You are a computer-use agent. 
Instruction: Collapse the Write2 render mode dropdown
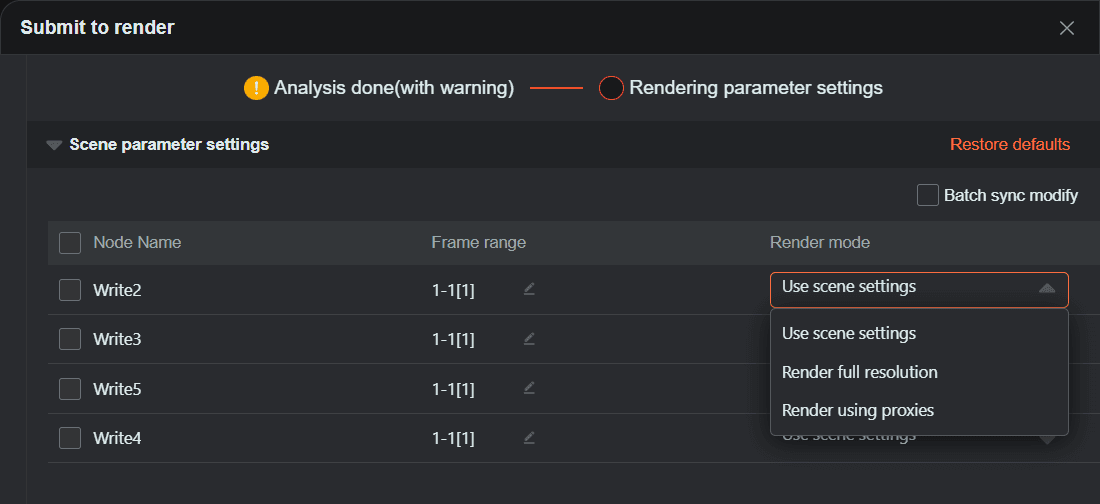pyautogui.click(x=1046, y=289)
